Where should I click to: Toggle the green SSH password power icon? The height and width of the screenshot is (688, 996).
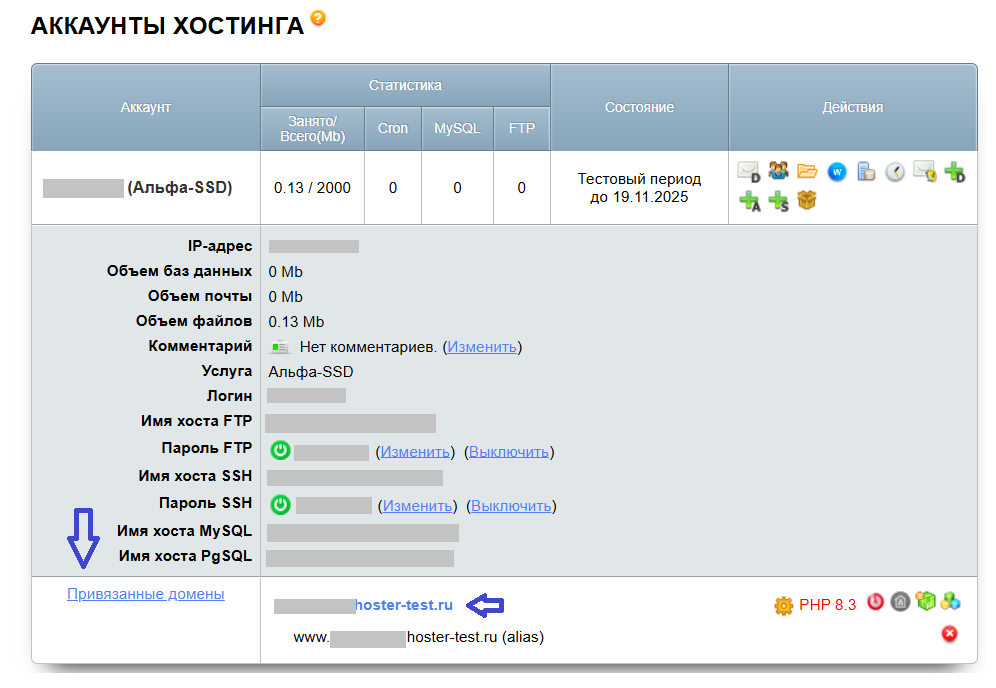point(281,505)
